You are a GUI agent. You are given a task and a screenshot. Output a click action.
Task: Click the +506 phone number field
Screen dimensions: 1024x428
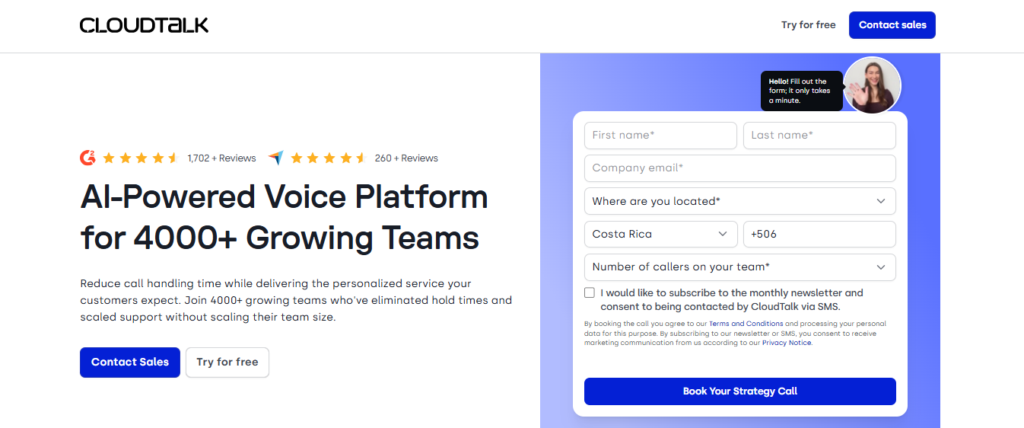(x=820, y=234)
